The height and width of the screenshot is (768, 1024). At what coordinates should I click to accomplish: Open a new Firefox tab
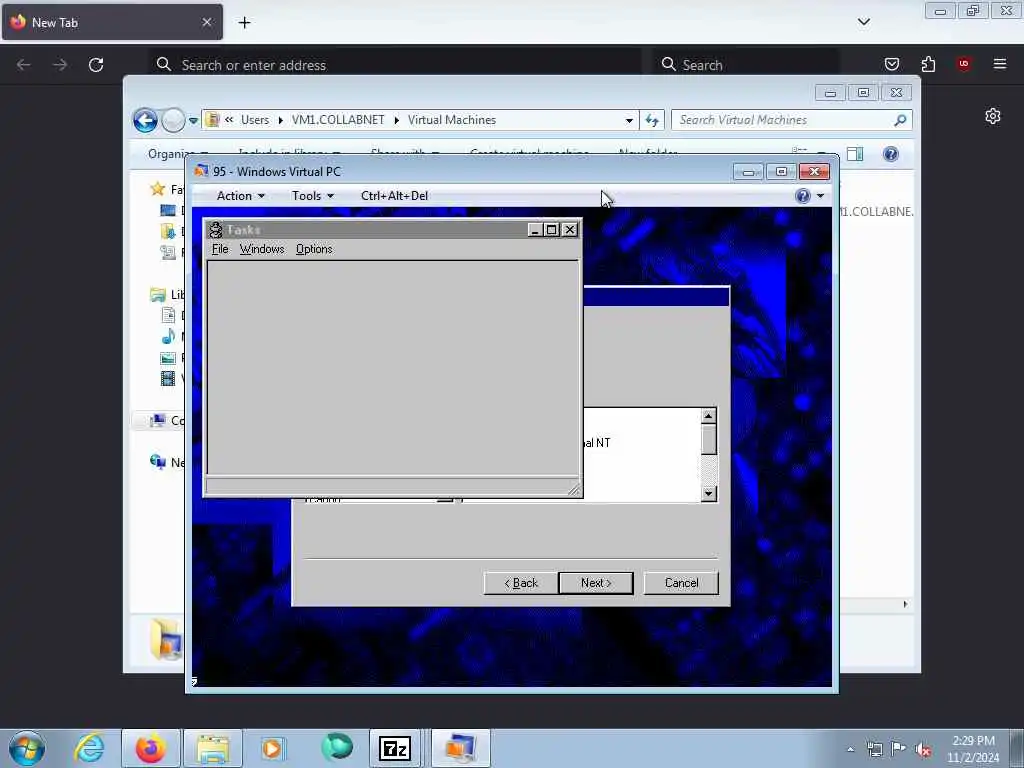coord(244,23)
